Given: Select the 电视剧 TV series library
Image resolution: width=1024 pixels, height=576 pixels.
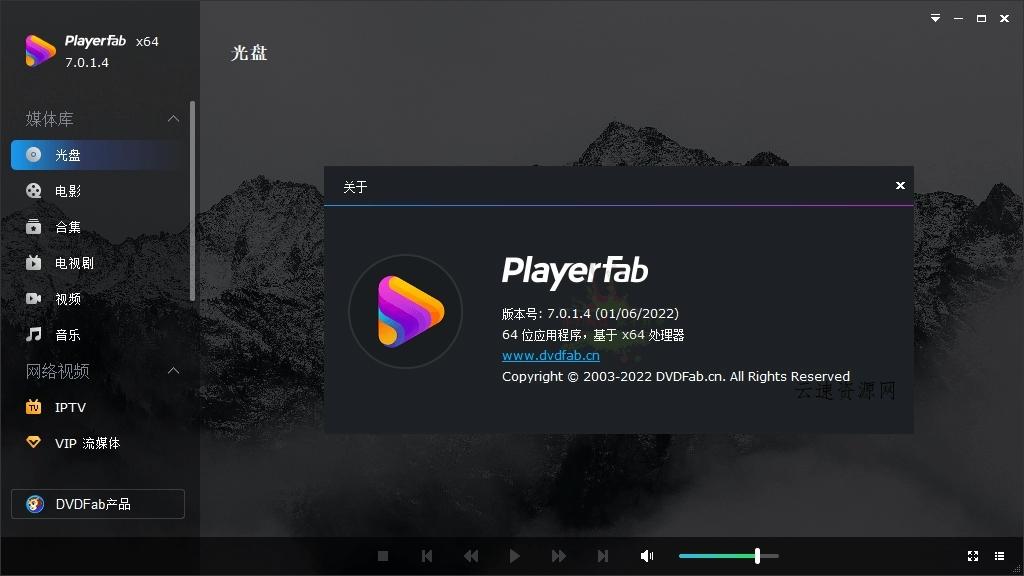Looking at the screenshot, I should [x=71, y=263].
